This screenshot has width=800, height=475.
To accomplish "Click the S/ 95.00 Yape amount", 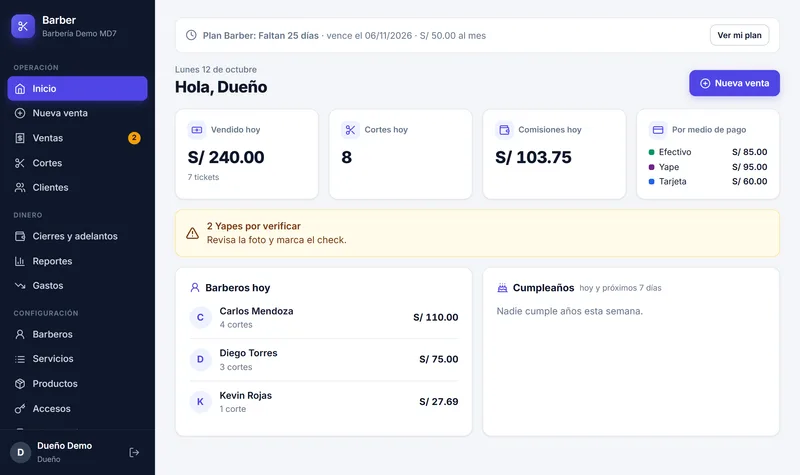I will point(749,167).
